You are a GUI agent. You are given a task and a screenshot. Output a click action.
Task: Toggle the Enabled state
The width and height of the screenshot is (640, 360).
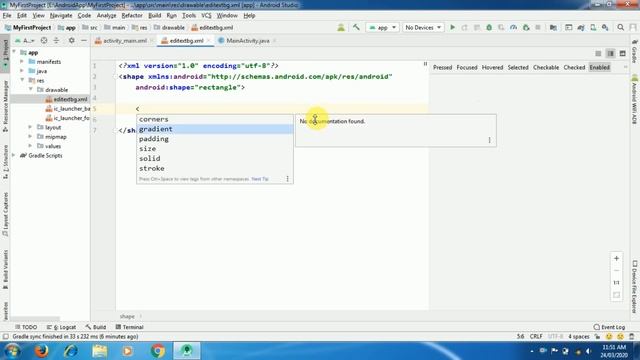[x=599, y=67]
